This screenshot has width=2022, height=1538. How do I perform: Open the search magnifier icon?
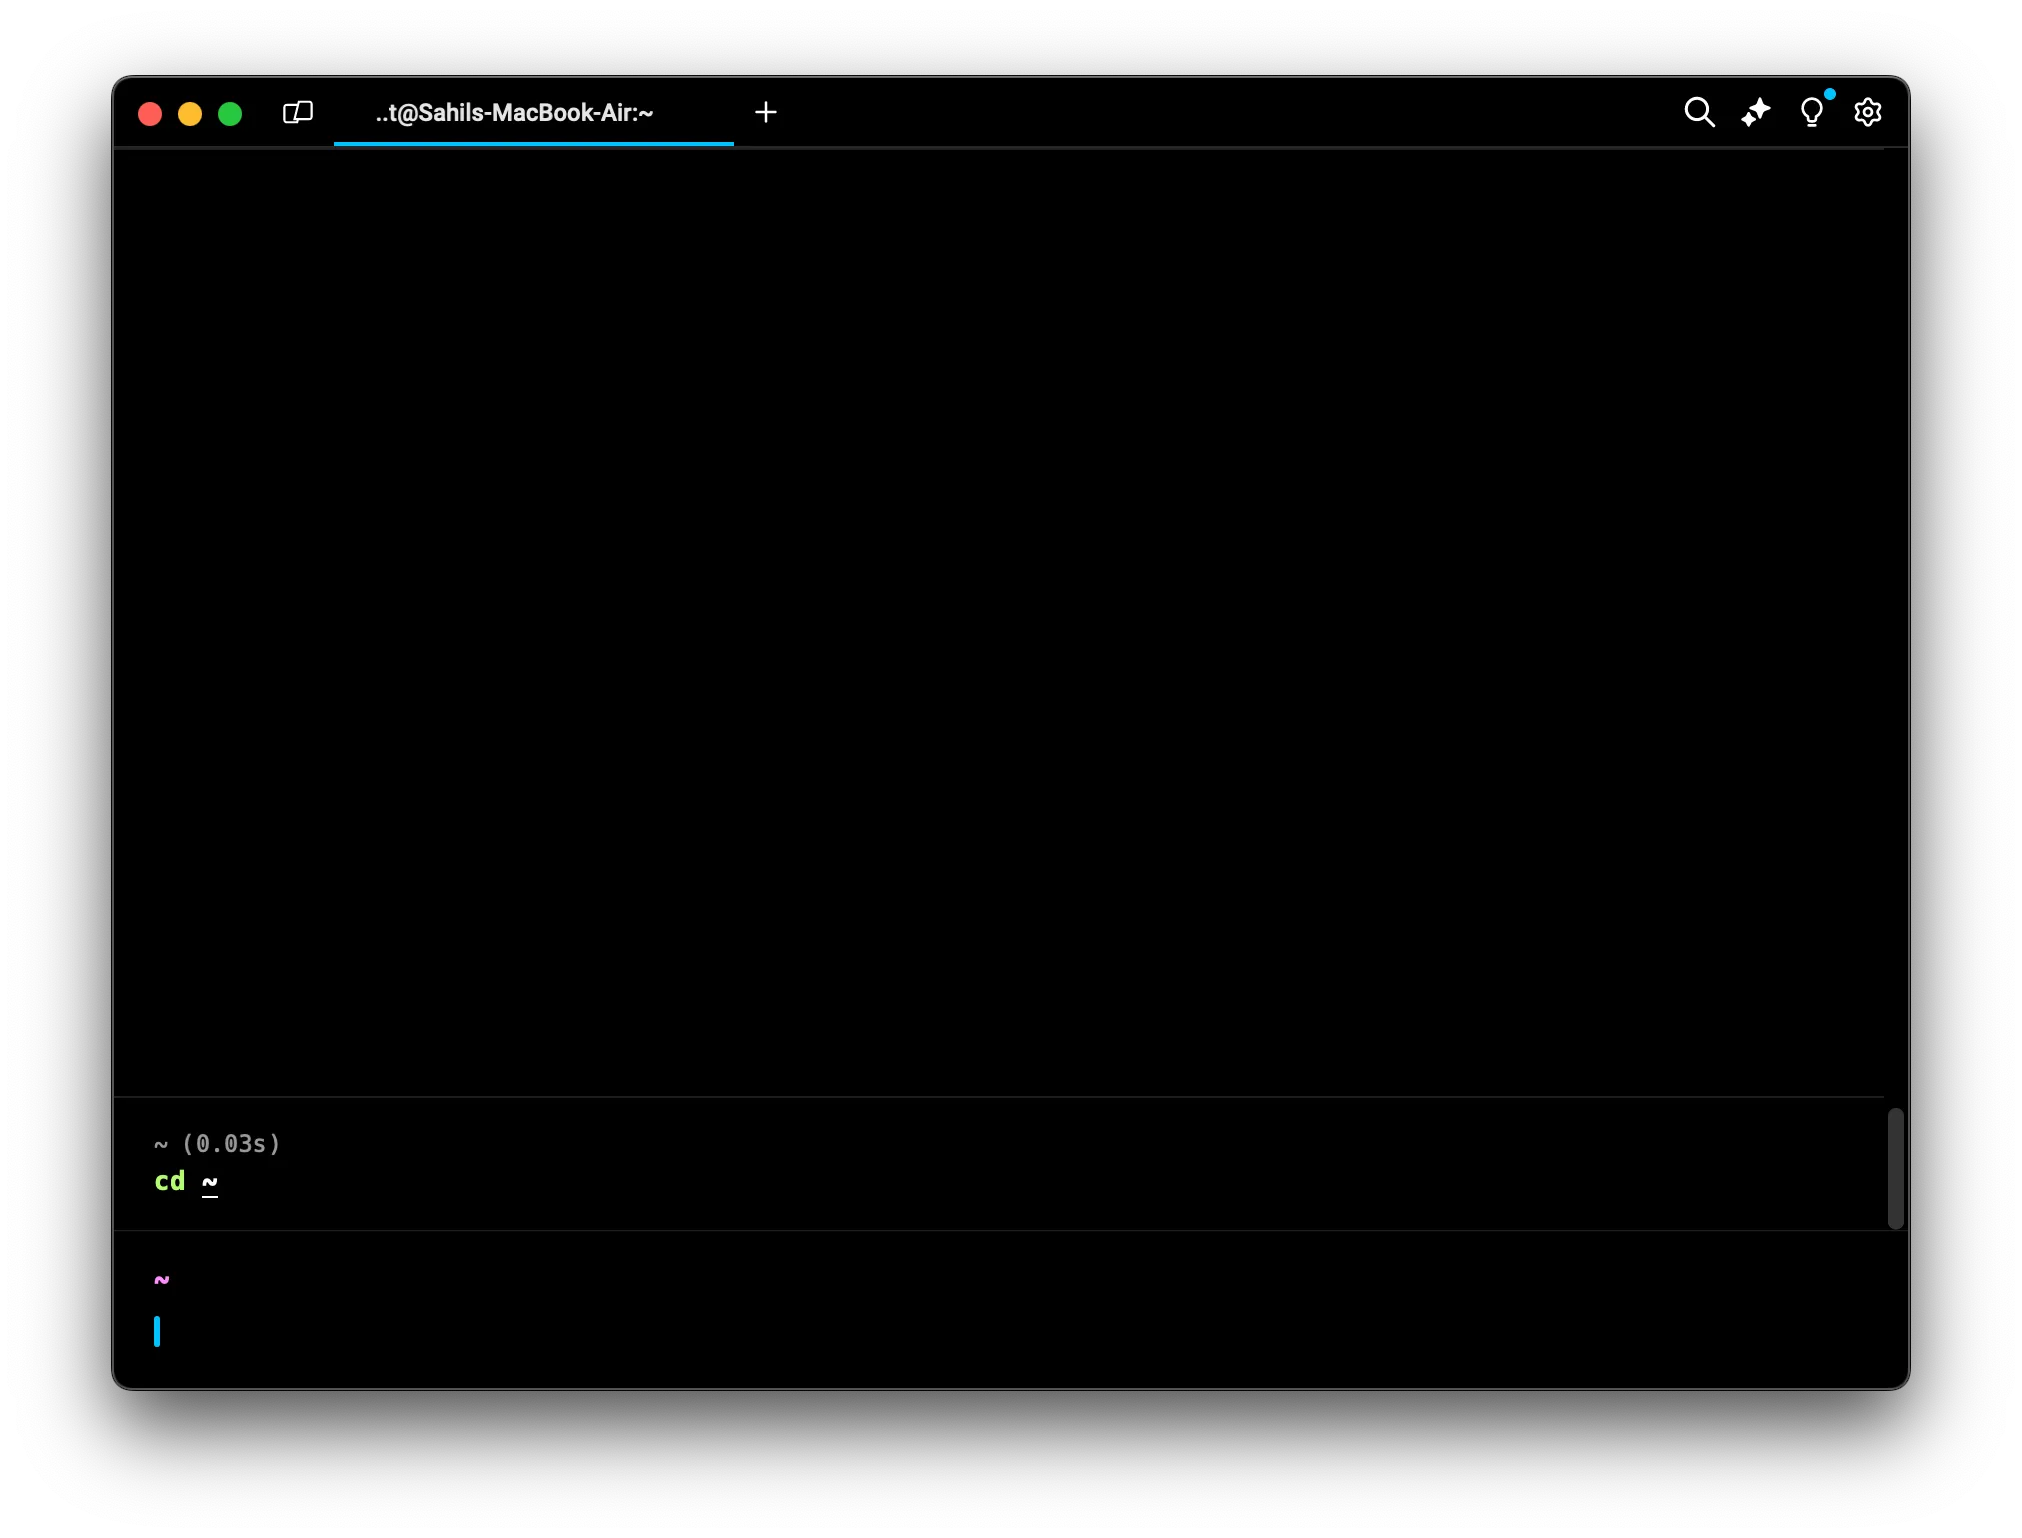1699,112
